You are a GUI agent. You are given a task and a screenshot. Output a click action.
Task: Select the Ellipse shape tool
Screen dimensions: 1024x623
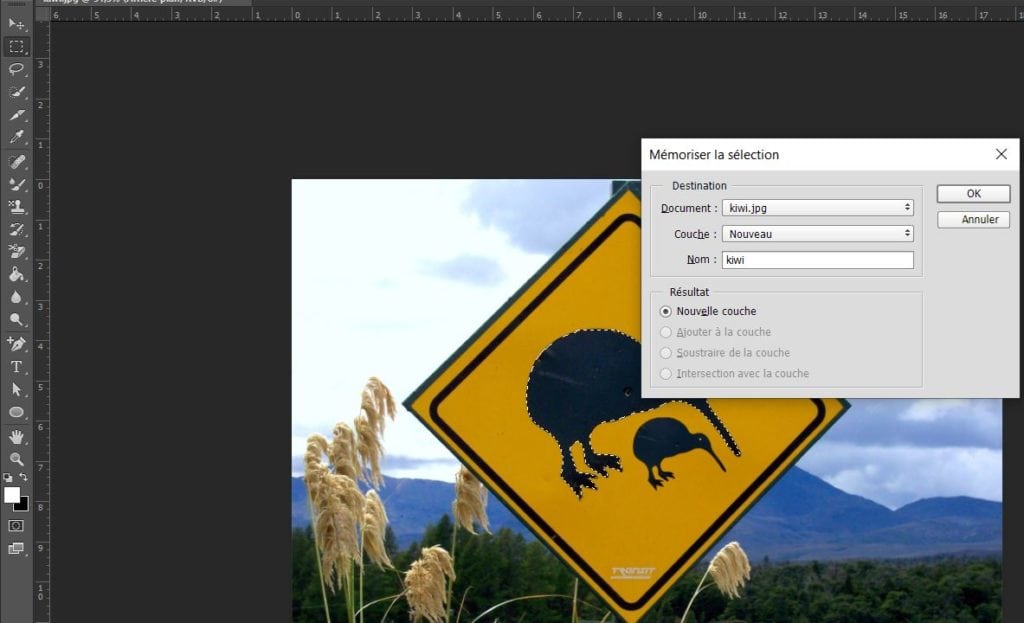[16, 412]
